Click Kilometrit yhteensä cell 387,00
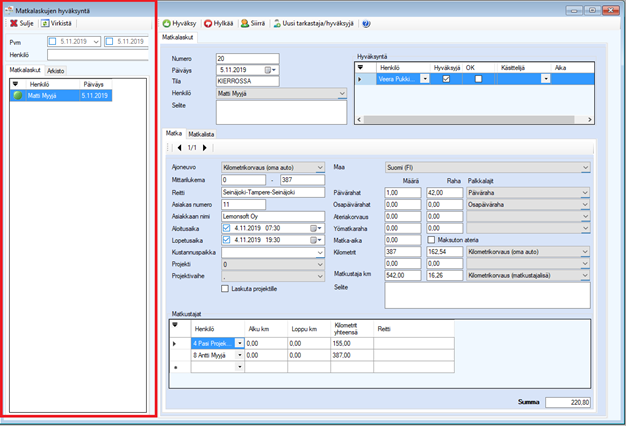This screenshot has width=626, height=426. (x=352, y=355)
